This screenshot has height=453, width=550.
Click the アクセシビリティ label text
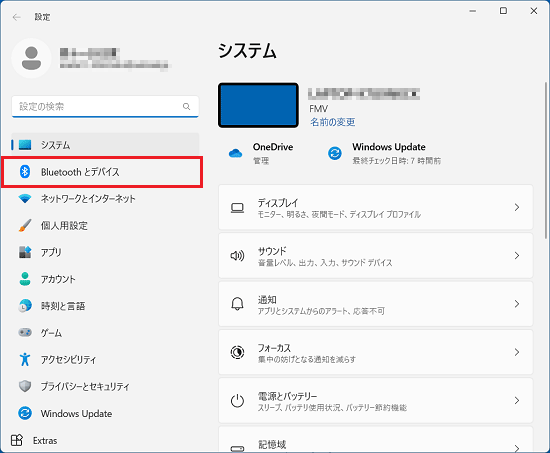pyautogui.click(x=68, y=359)
